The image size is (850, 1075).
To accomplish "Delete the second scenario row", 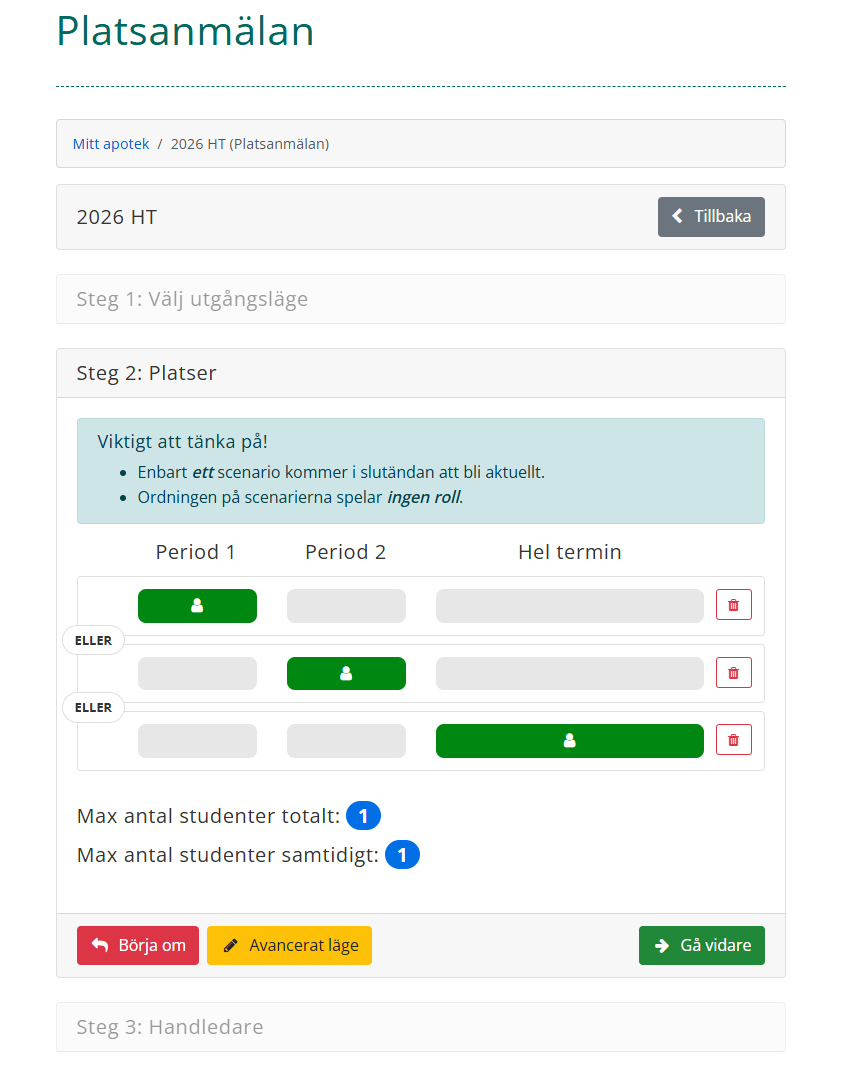I will (733, 673).
